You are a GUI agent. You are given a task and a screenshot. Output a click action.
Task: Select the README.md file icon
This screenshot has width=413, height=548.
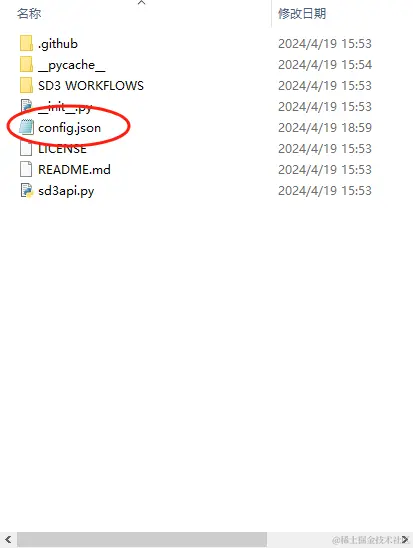click(x=27, y=169)
